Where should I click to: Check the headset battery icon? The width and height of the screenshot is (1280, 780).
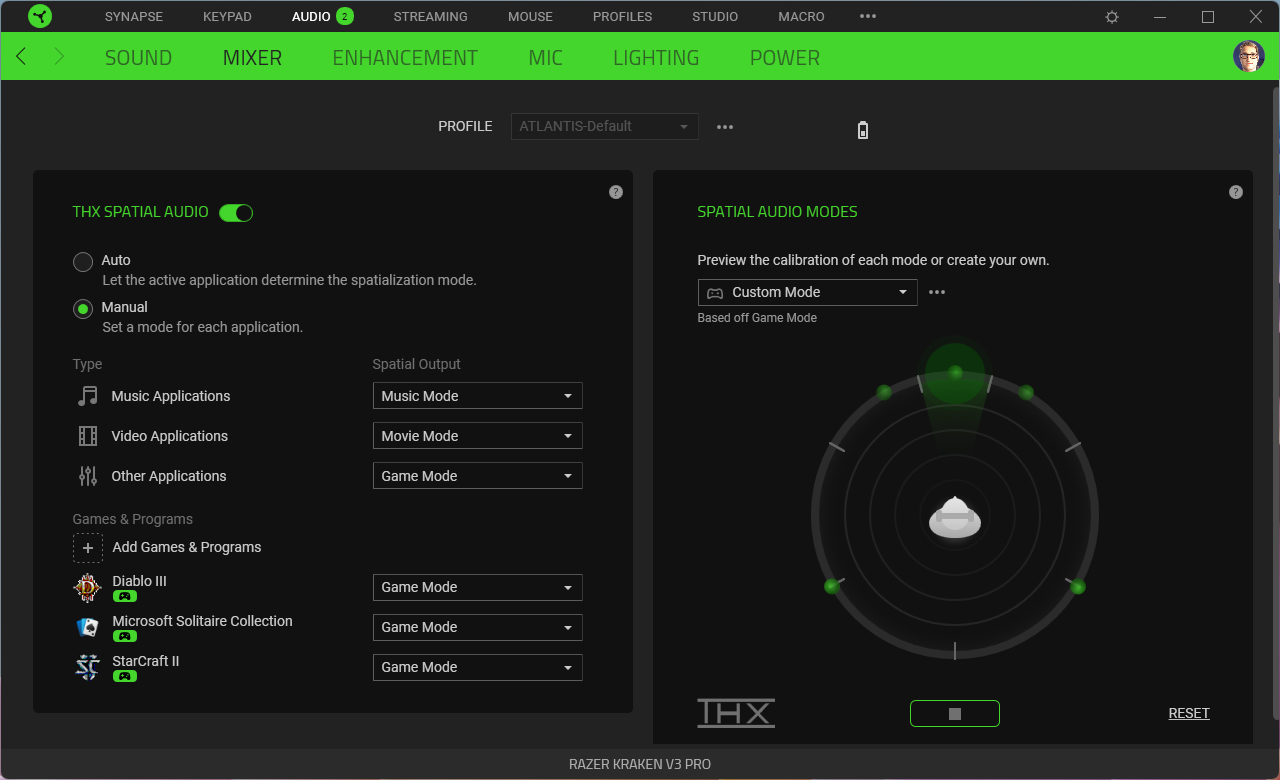863,130
